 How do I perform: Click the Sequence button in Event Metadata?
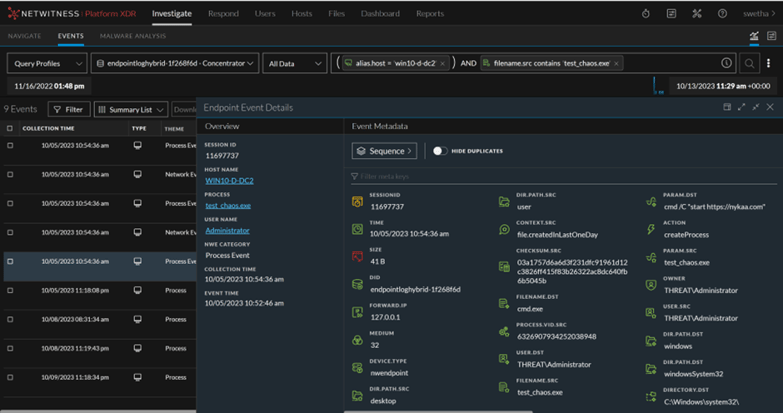coord(384,151)
